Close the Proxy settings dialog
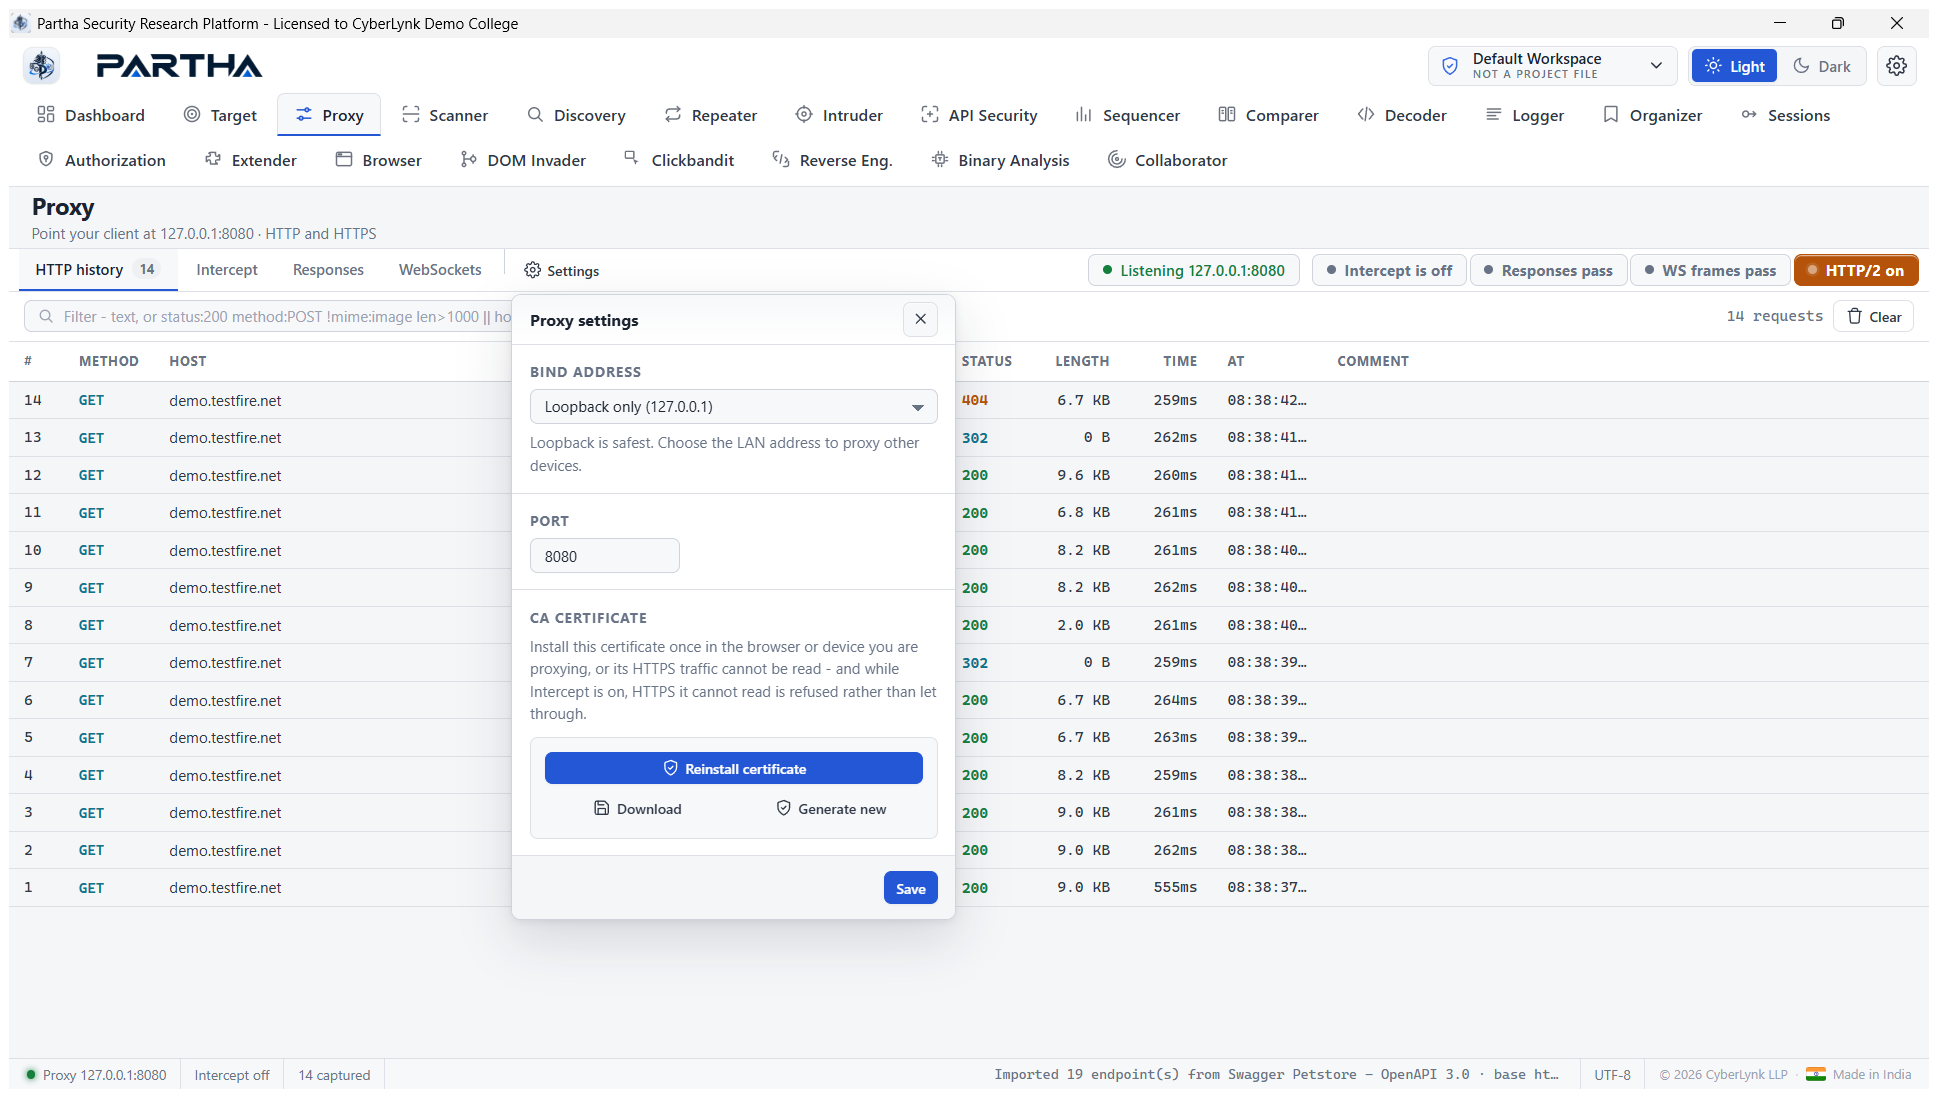Viewport: 1938px width, 1098px height. click(x=920, y=319)
